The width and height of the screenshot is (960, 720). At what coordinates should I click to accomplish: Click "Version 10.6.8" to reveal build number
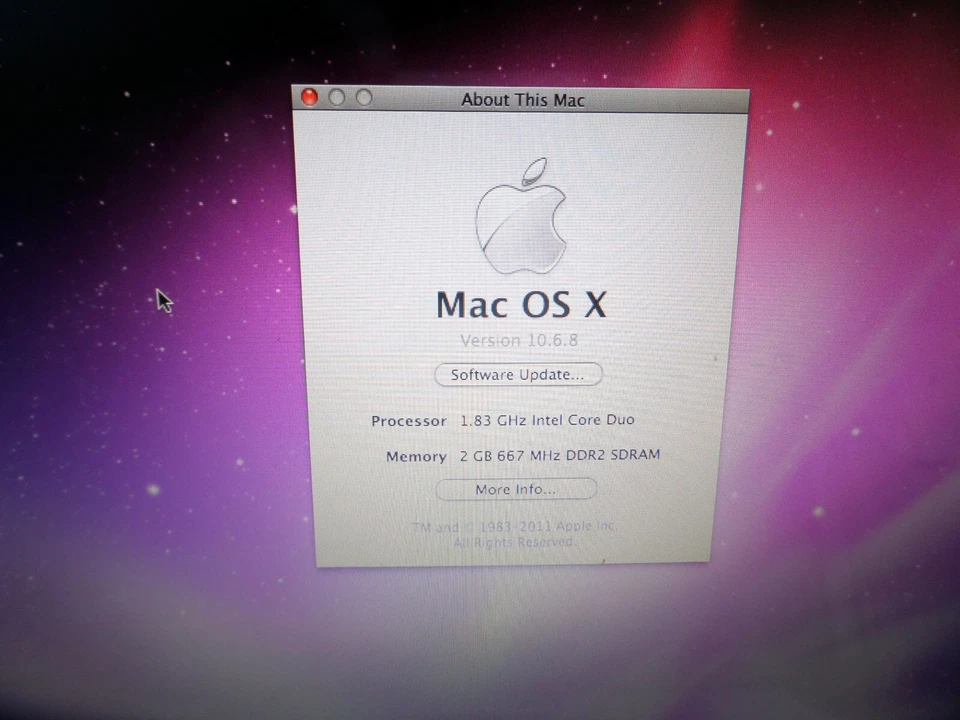click(518, 340)
